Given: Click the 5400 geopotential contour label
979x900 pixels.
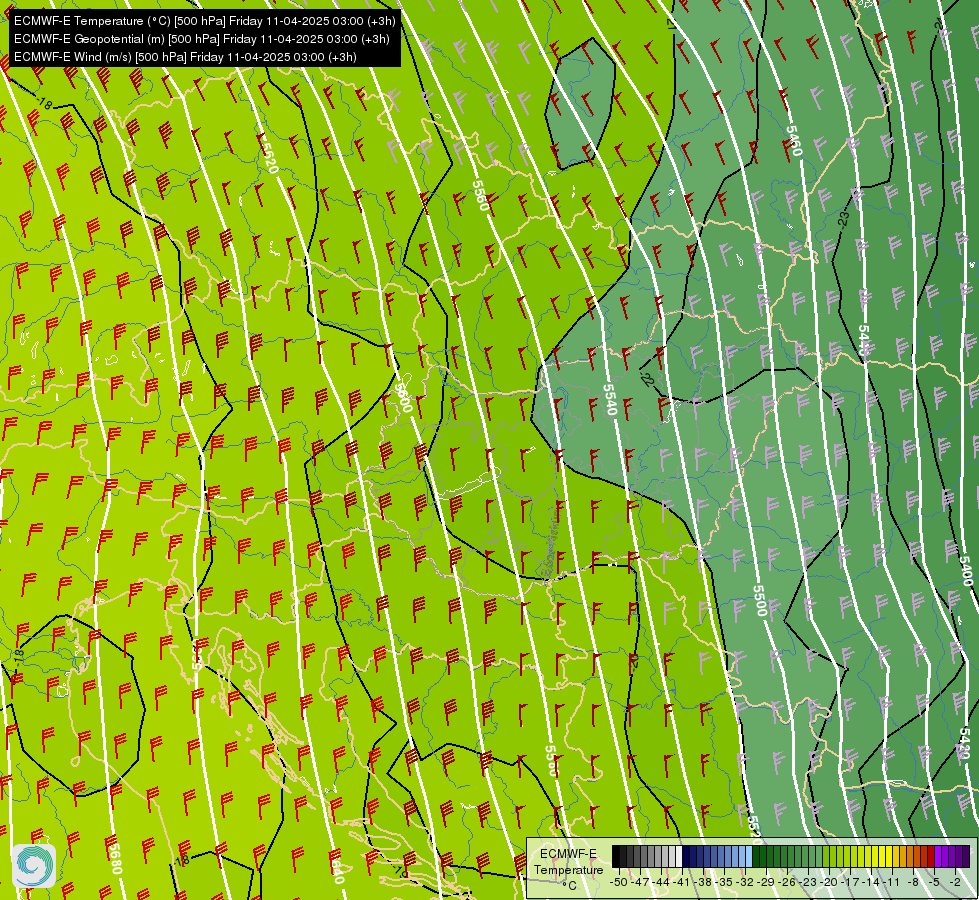Looking at the screenshot, I should click(x=965, y=570).
